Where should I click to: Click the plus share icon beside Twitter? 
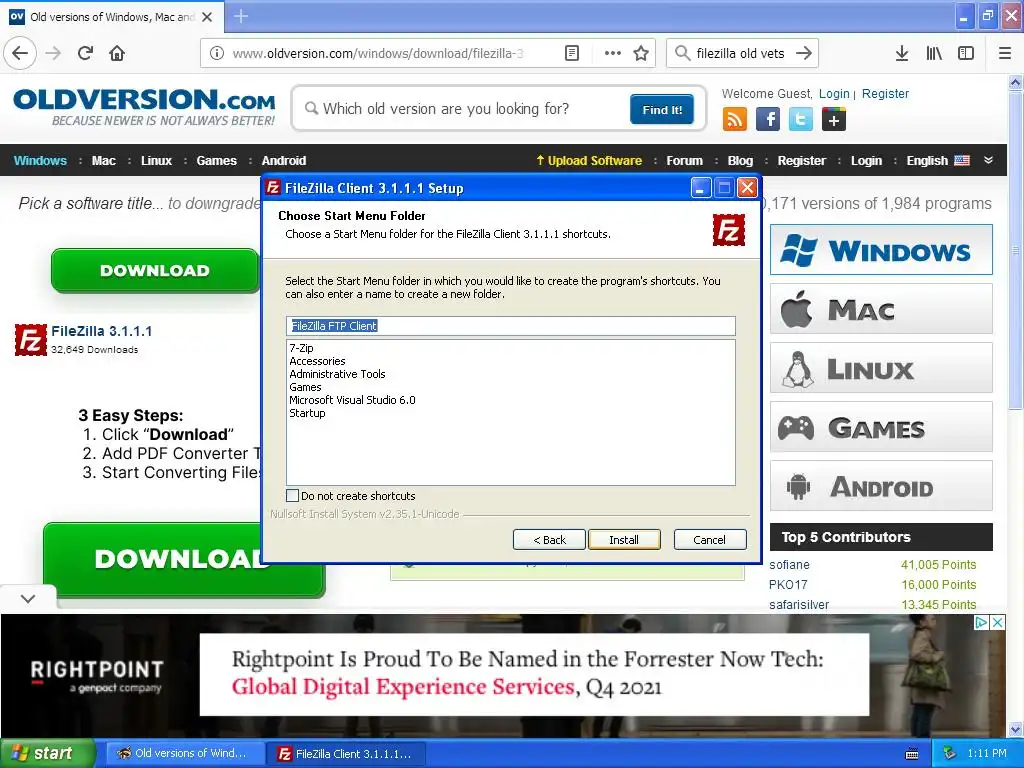834,120
